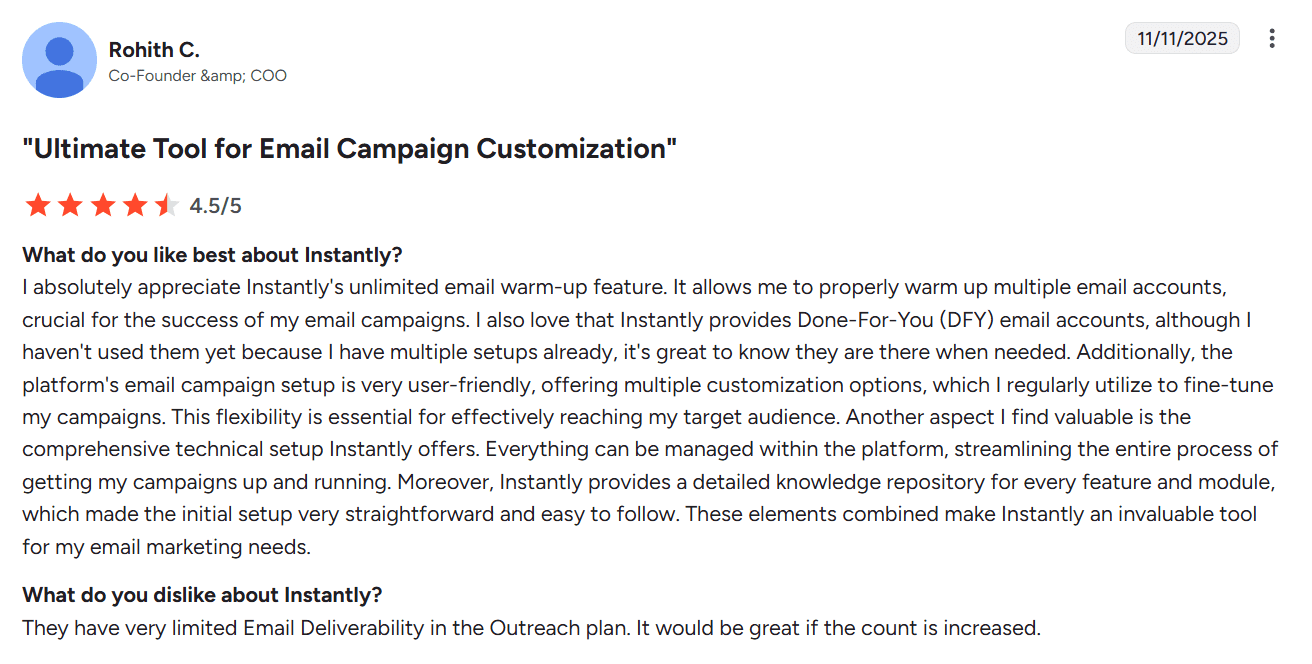Click the Co-Founder & COO job title

tap(197, 76)
